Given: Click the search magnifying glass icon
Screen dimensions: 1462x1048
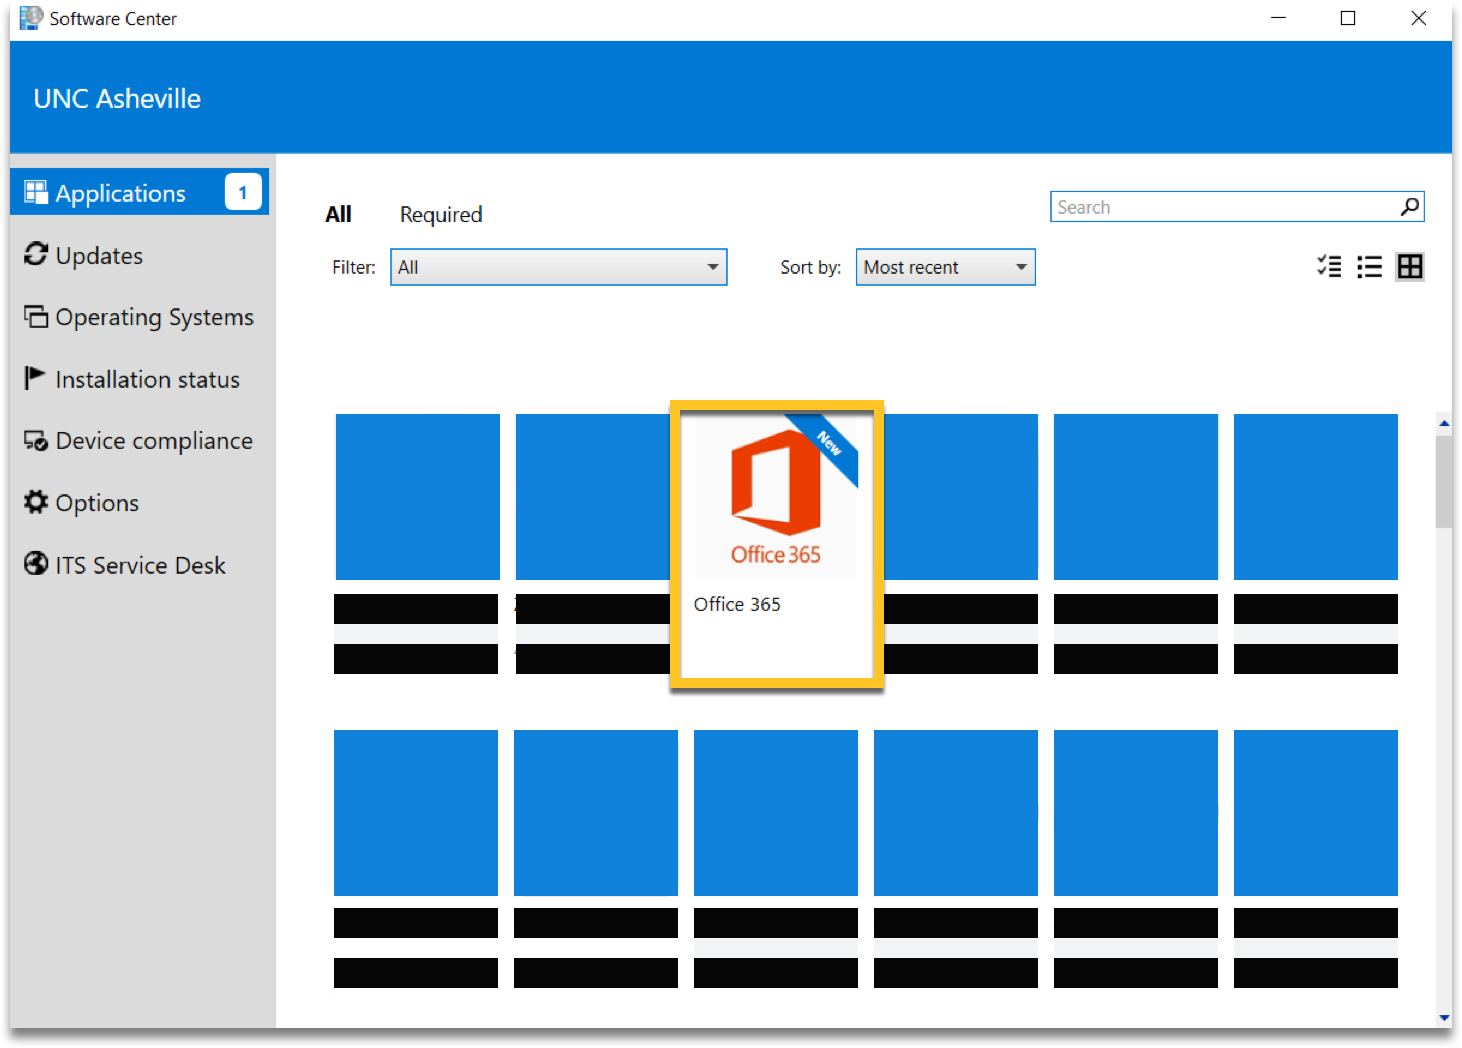Looking at the screenshot, I should pyautogui.click(x=1409, y=207).
